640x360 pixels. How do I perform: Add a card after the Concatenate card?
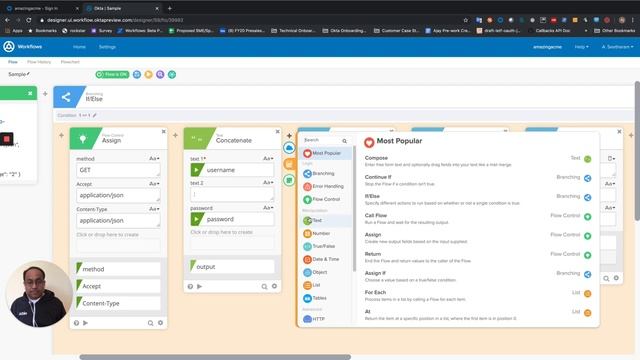click(x=289, y=136)
